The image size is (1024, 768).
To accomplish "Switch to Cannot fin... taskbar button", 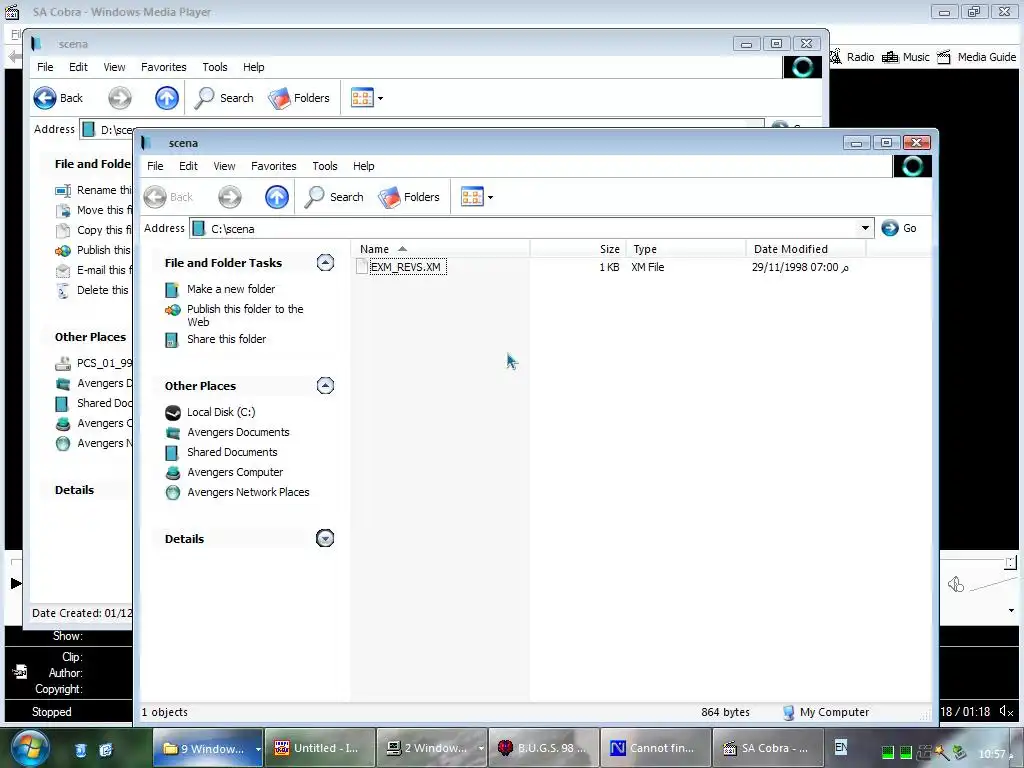I will tap(655, 748).
